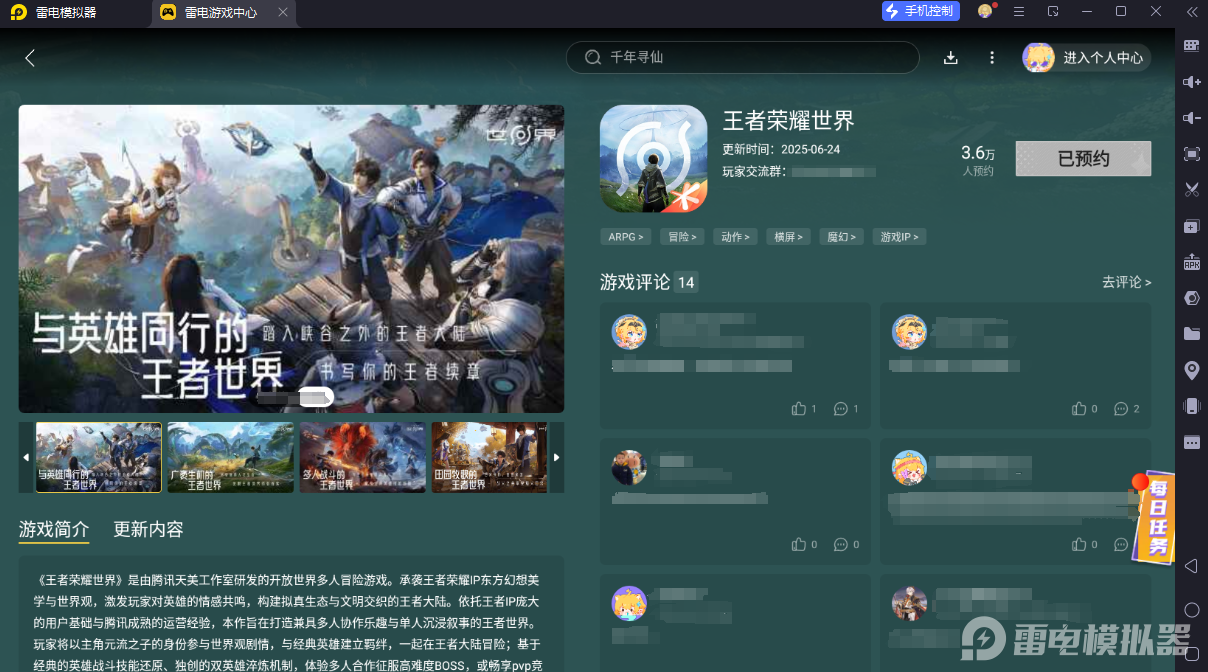Open the downloads manager icon
This screenshot has width=1208, height=672.
tap(951, 58)
